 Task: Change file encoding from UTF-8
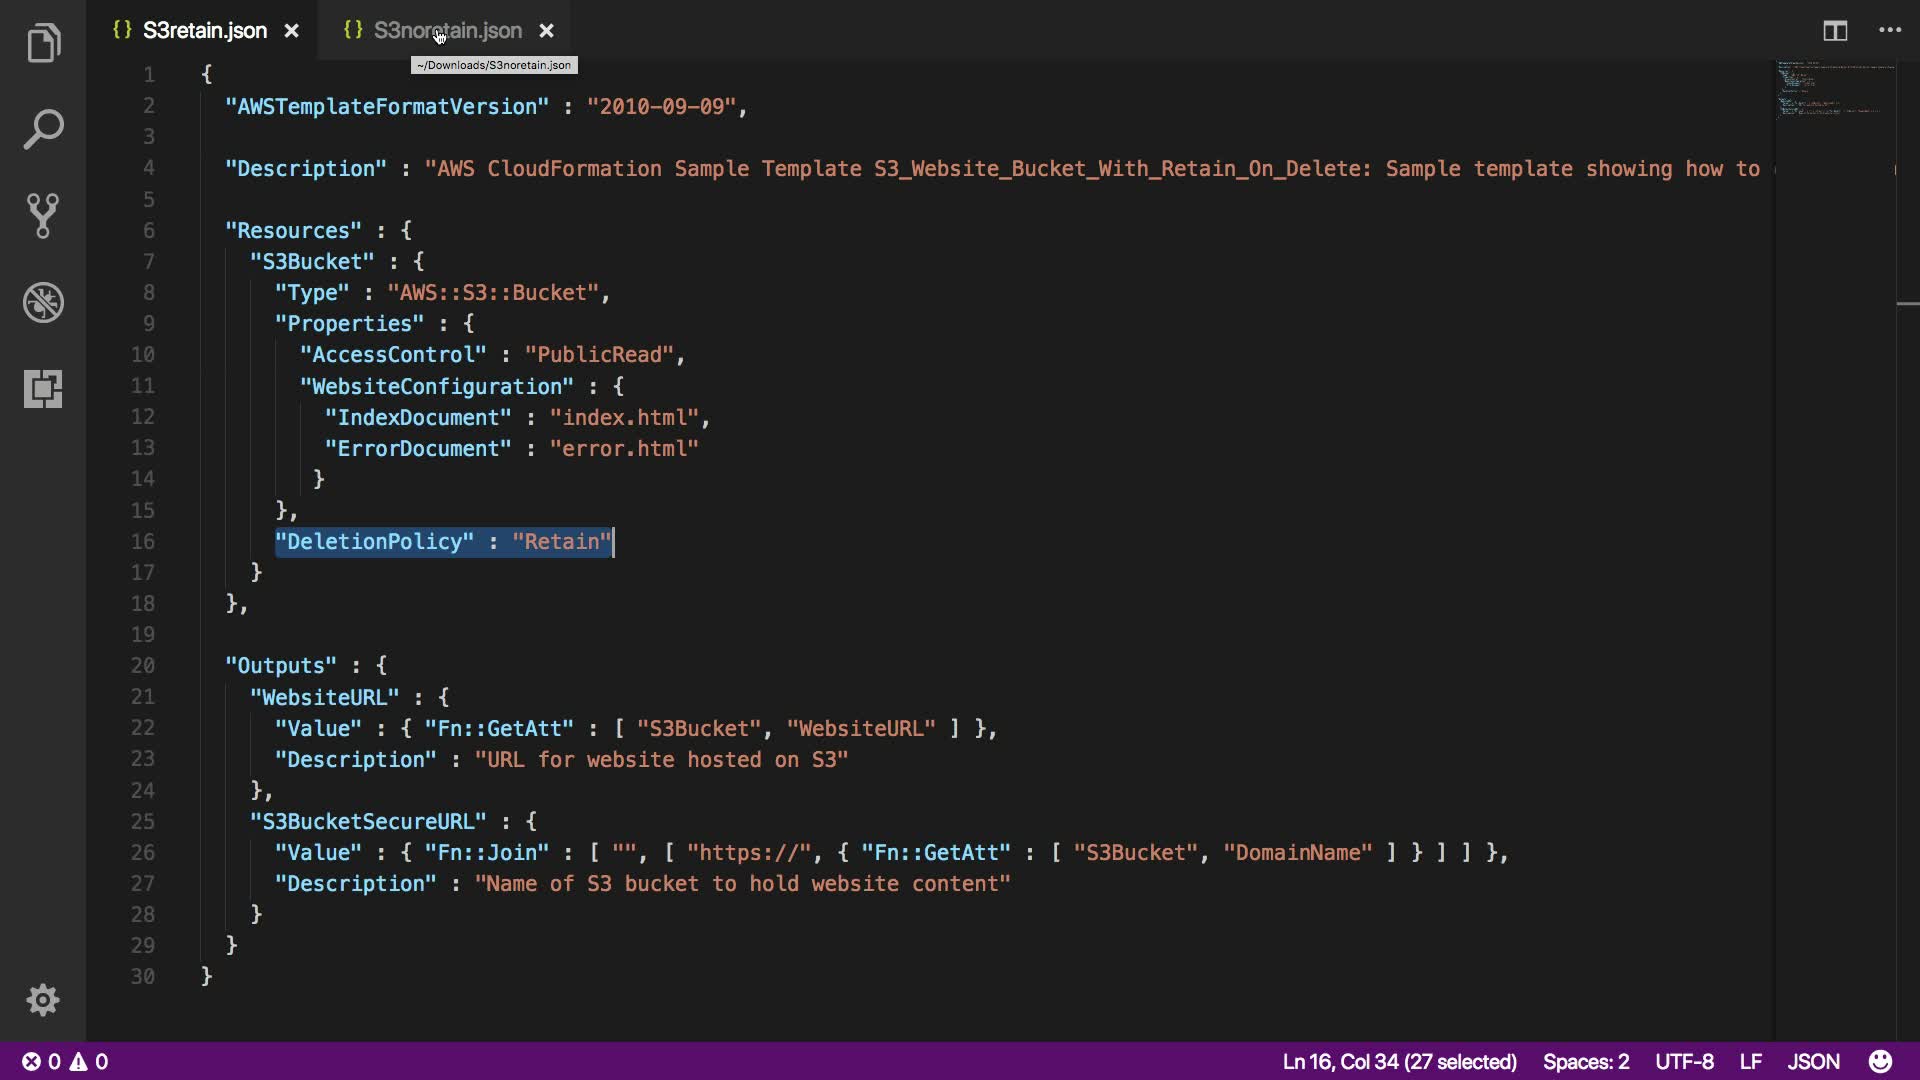coord(1684,1061)
